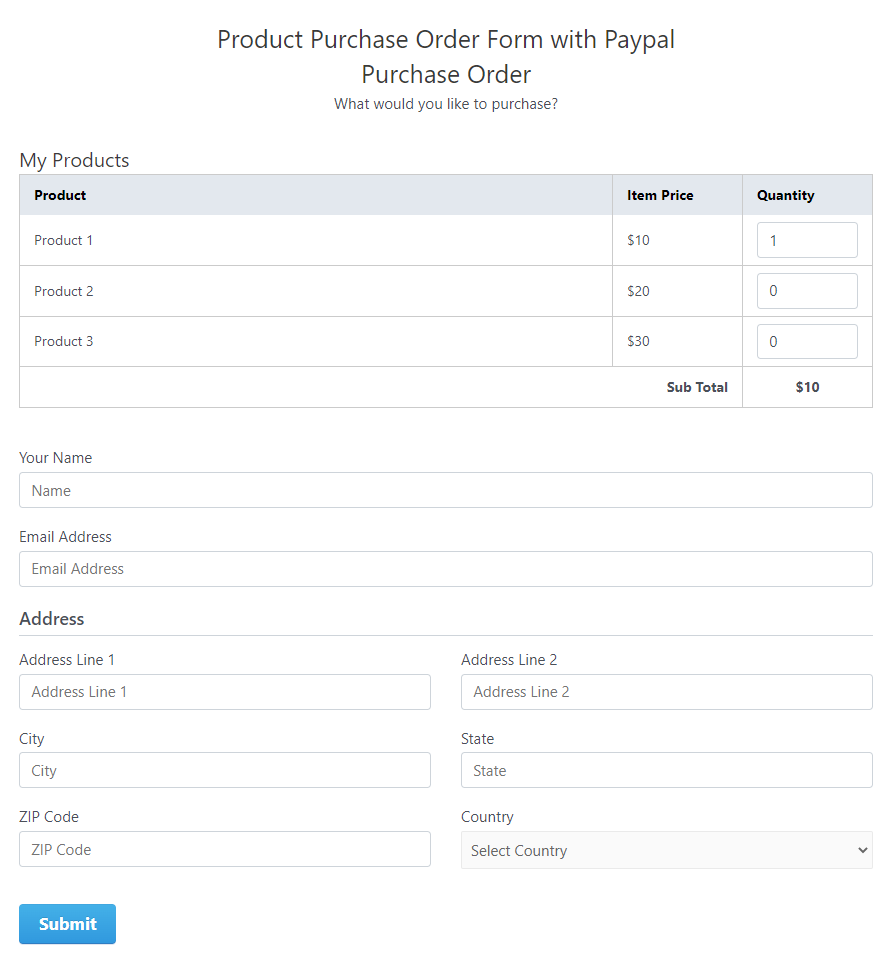Select the ZIP Code field
This screenshot has height=979, width=889.
tap(225, 849)
